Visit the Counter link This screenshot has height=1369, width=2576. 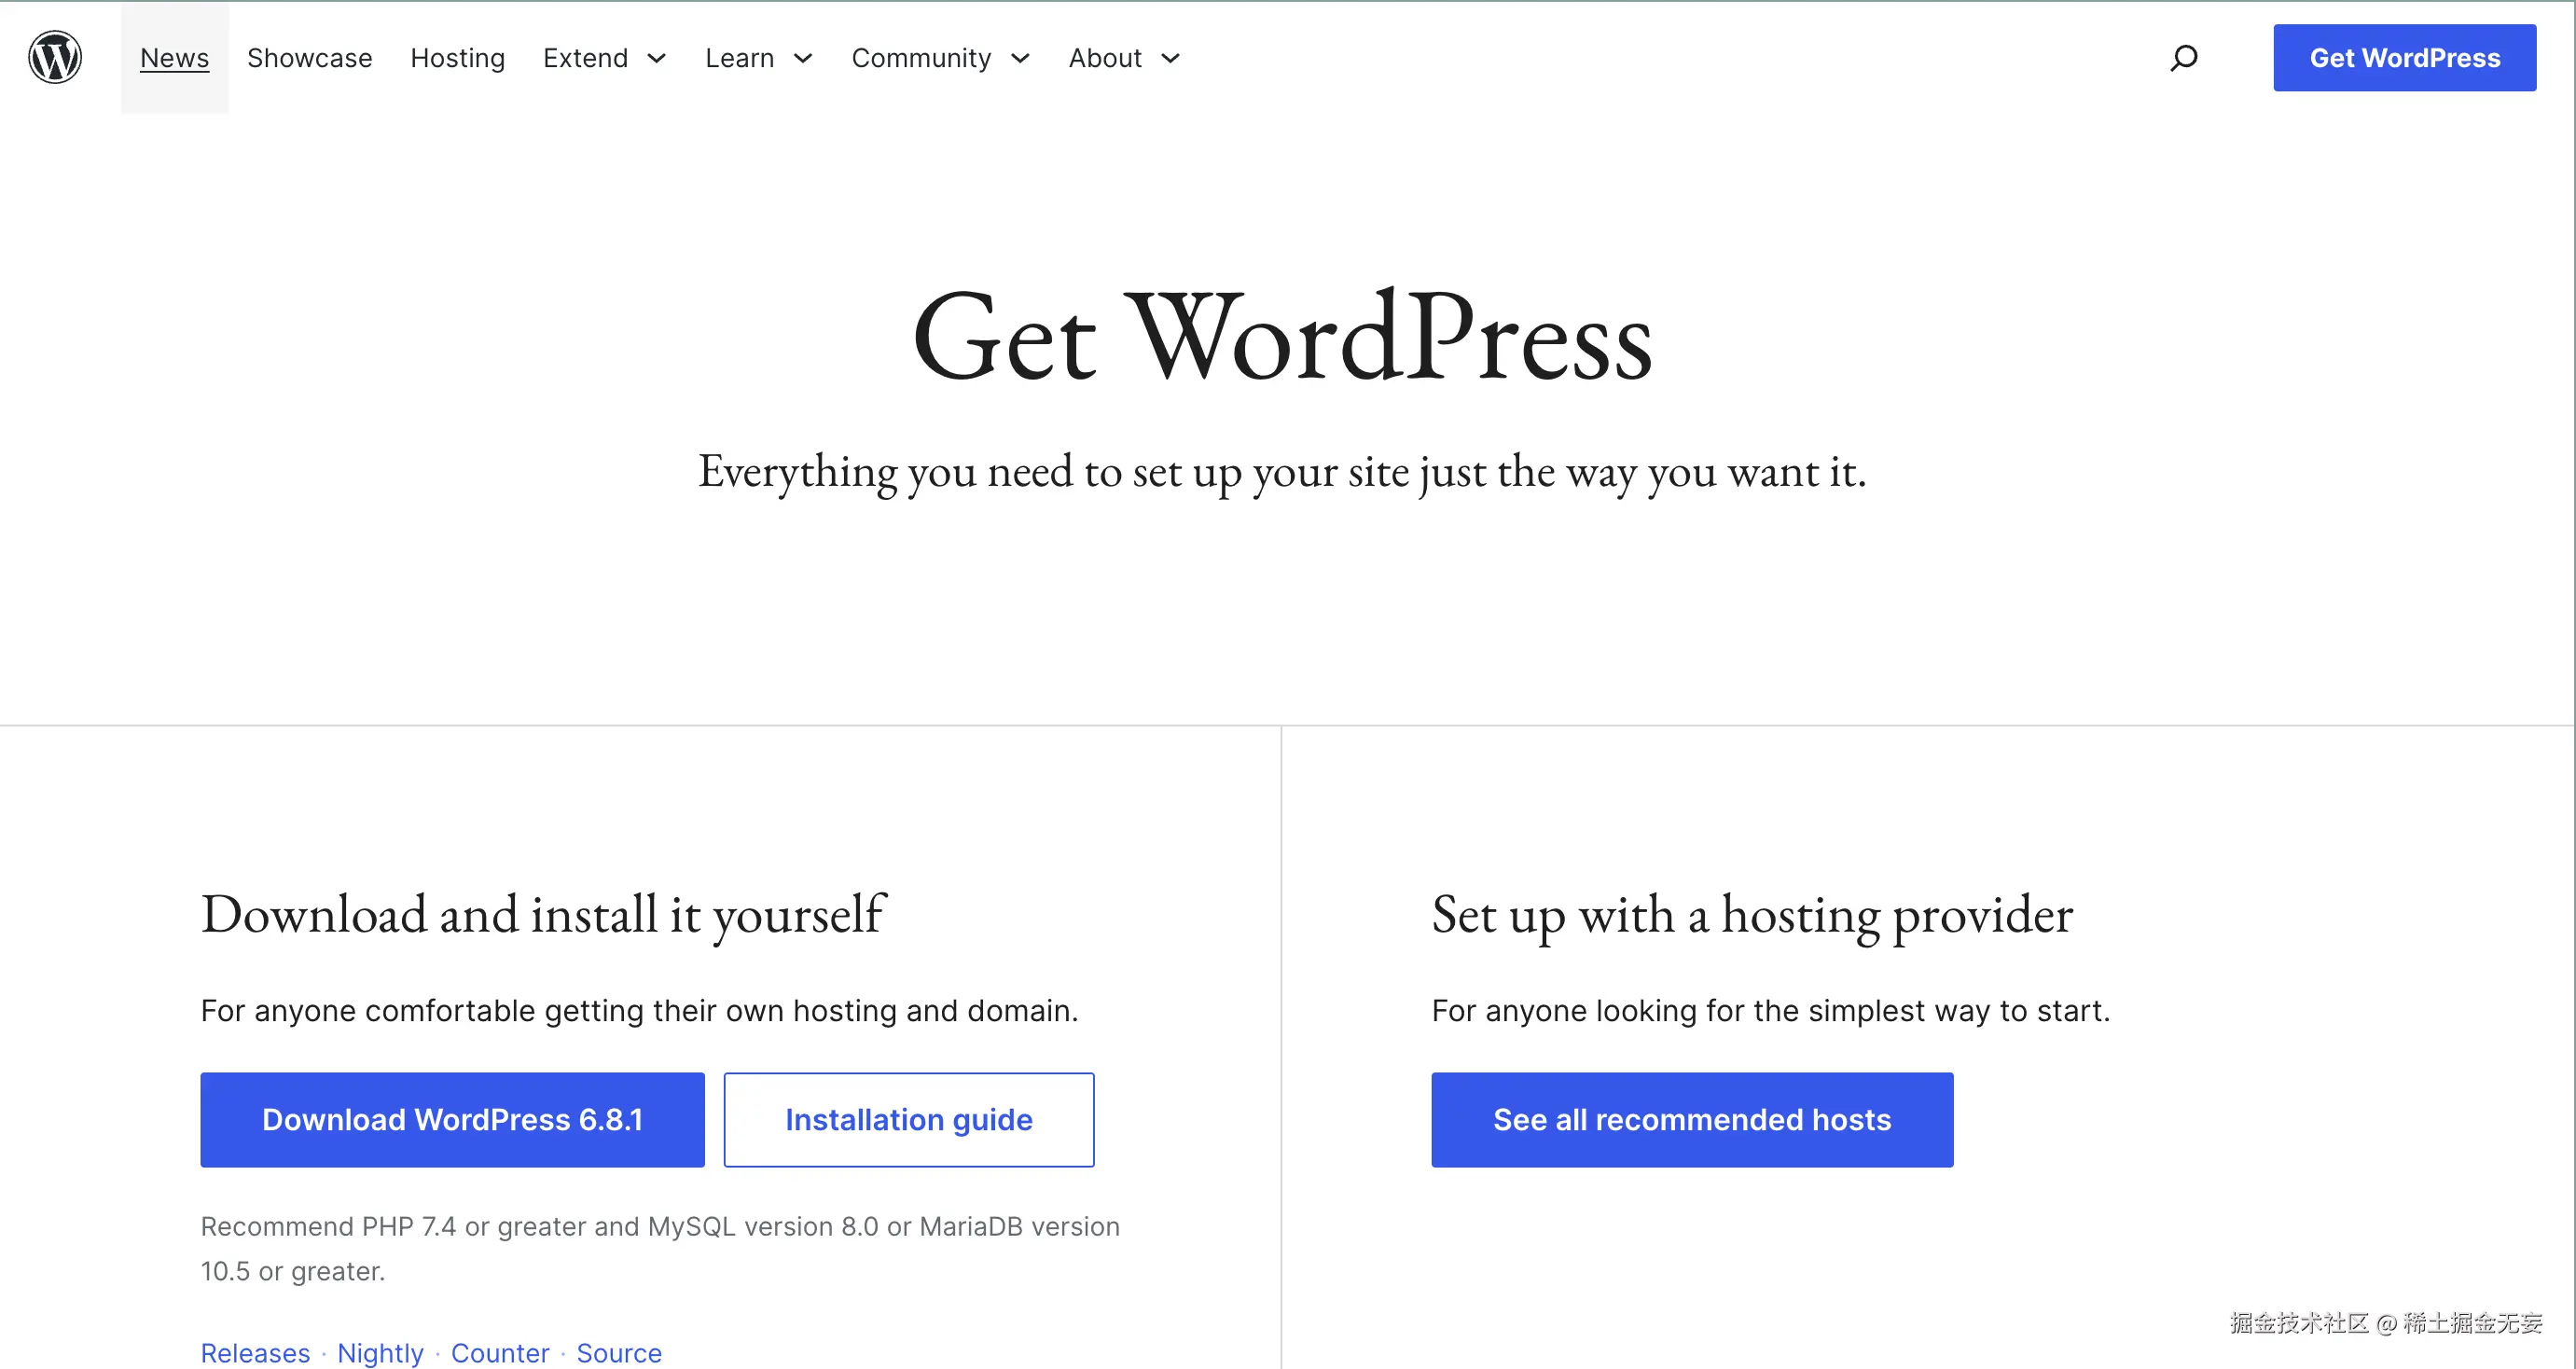[x=500, y=1352]
